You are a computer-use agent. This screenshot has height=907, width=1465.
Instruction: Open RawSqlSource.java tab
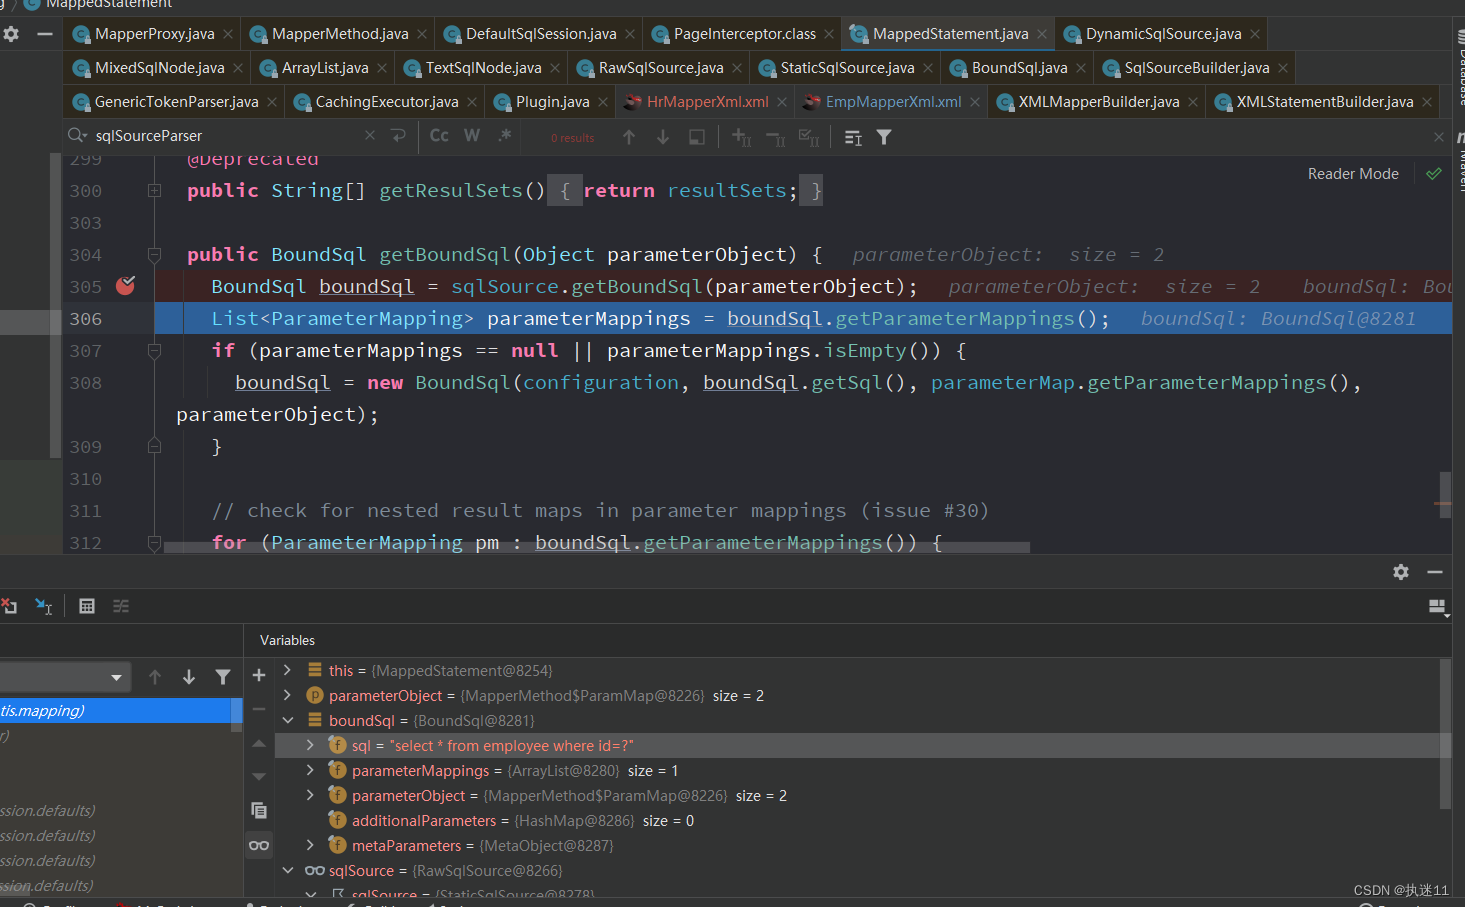tap(661, 68)
